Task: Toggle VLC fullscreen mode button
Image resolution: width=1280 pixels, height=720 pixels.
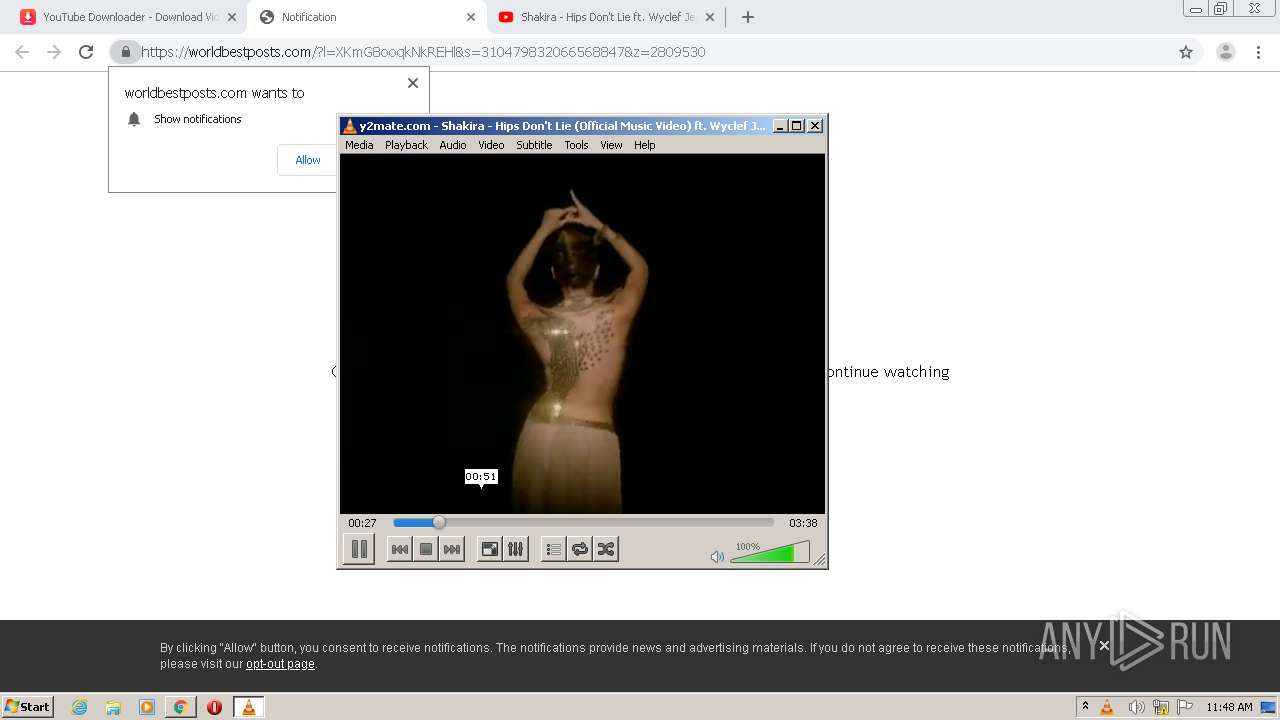Action: click(x=489, y=549)
